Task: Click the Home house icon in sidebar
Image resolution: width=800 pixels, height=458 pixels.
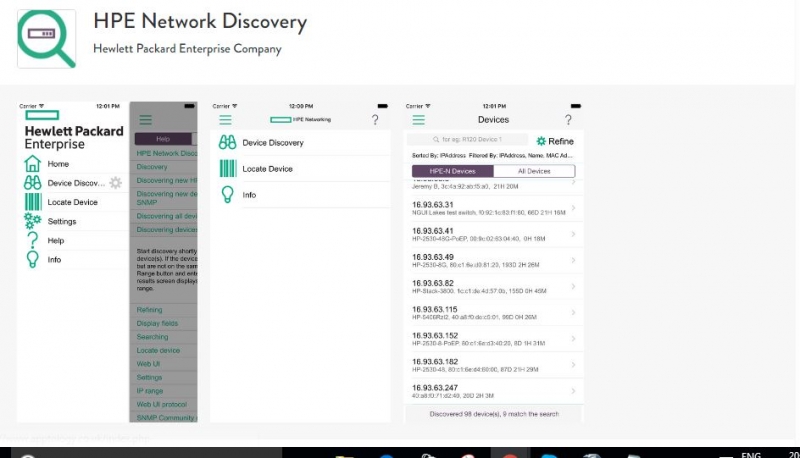Action: coord(32,164)
